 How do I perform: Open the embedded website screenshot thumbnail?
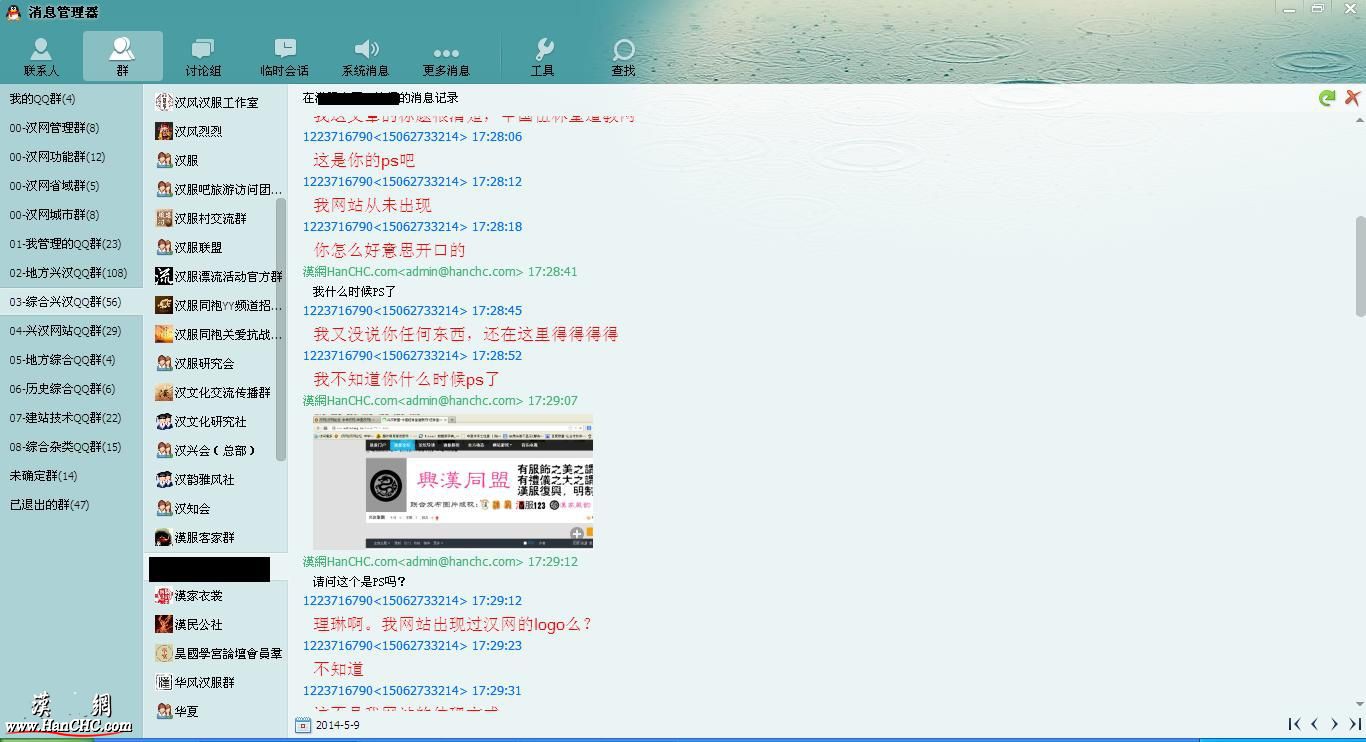pyautogui.click(x=452, y=481)
